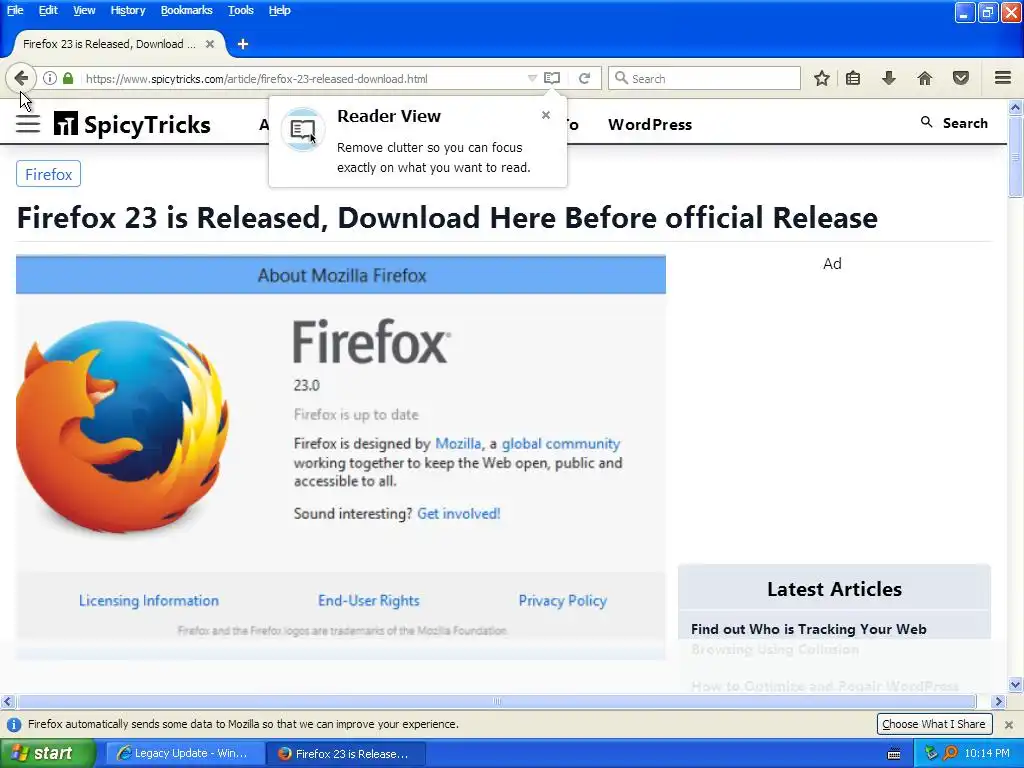1024x768 pixels.
Task: Switch to Legacy Update taskbar window
Action: click(184, 754)
